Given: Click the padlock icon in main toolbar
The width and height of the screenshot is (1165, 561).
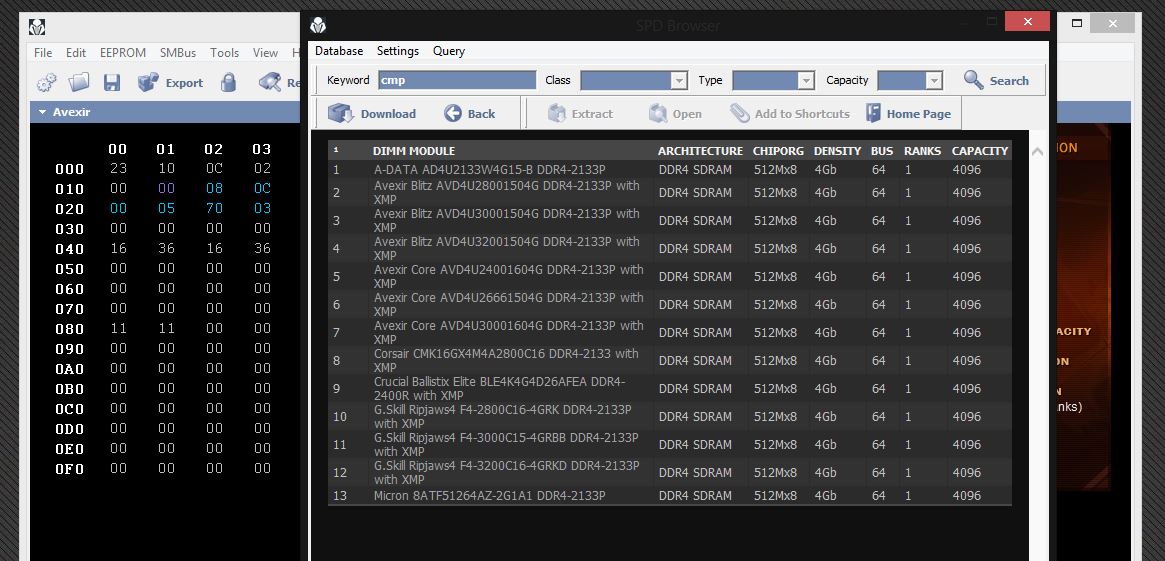Looking at the screenshot, I should pos(228,82).
